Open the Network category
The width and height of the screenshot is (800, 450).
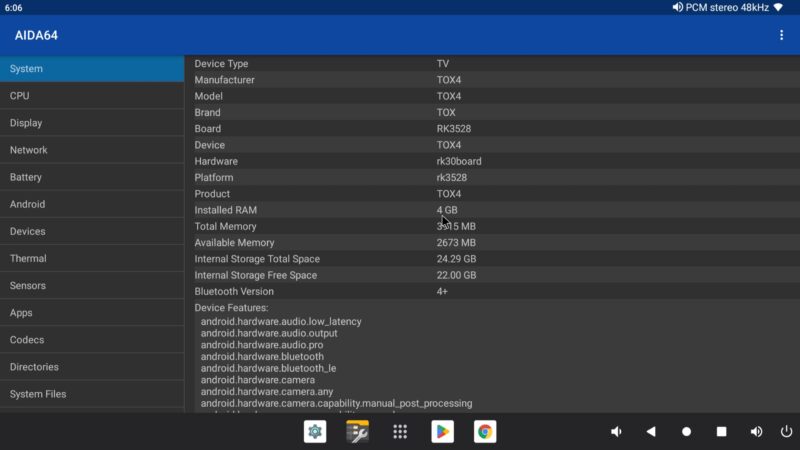click(x=92, y=149)
